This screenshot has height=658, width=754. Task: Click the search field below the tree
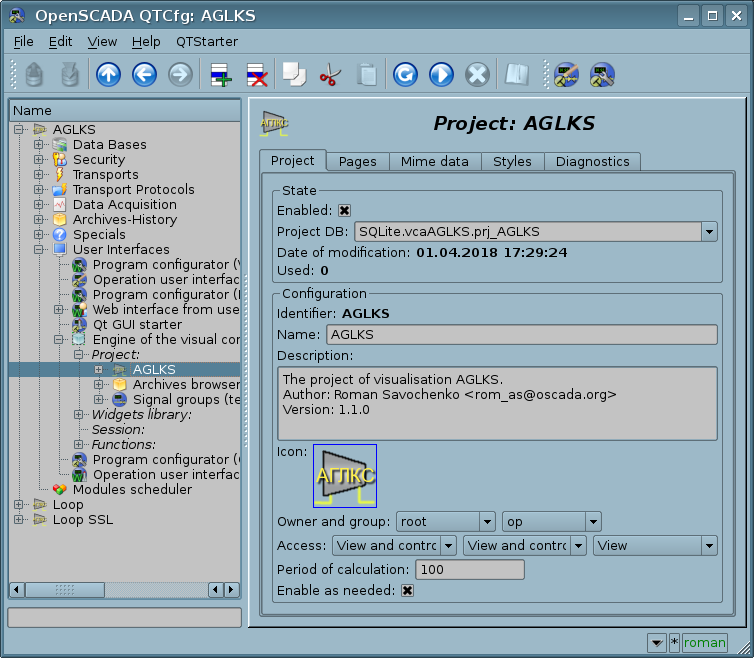125,618
